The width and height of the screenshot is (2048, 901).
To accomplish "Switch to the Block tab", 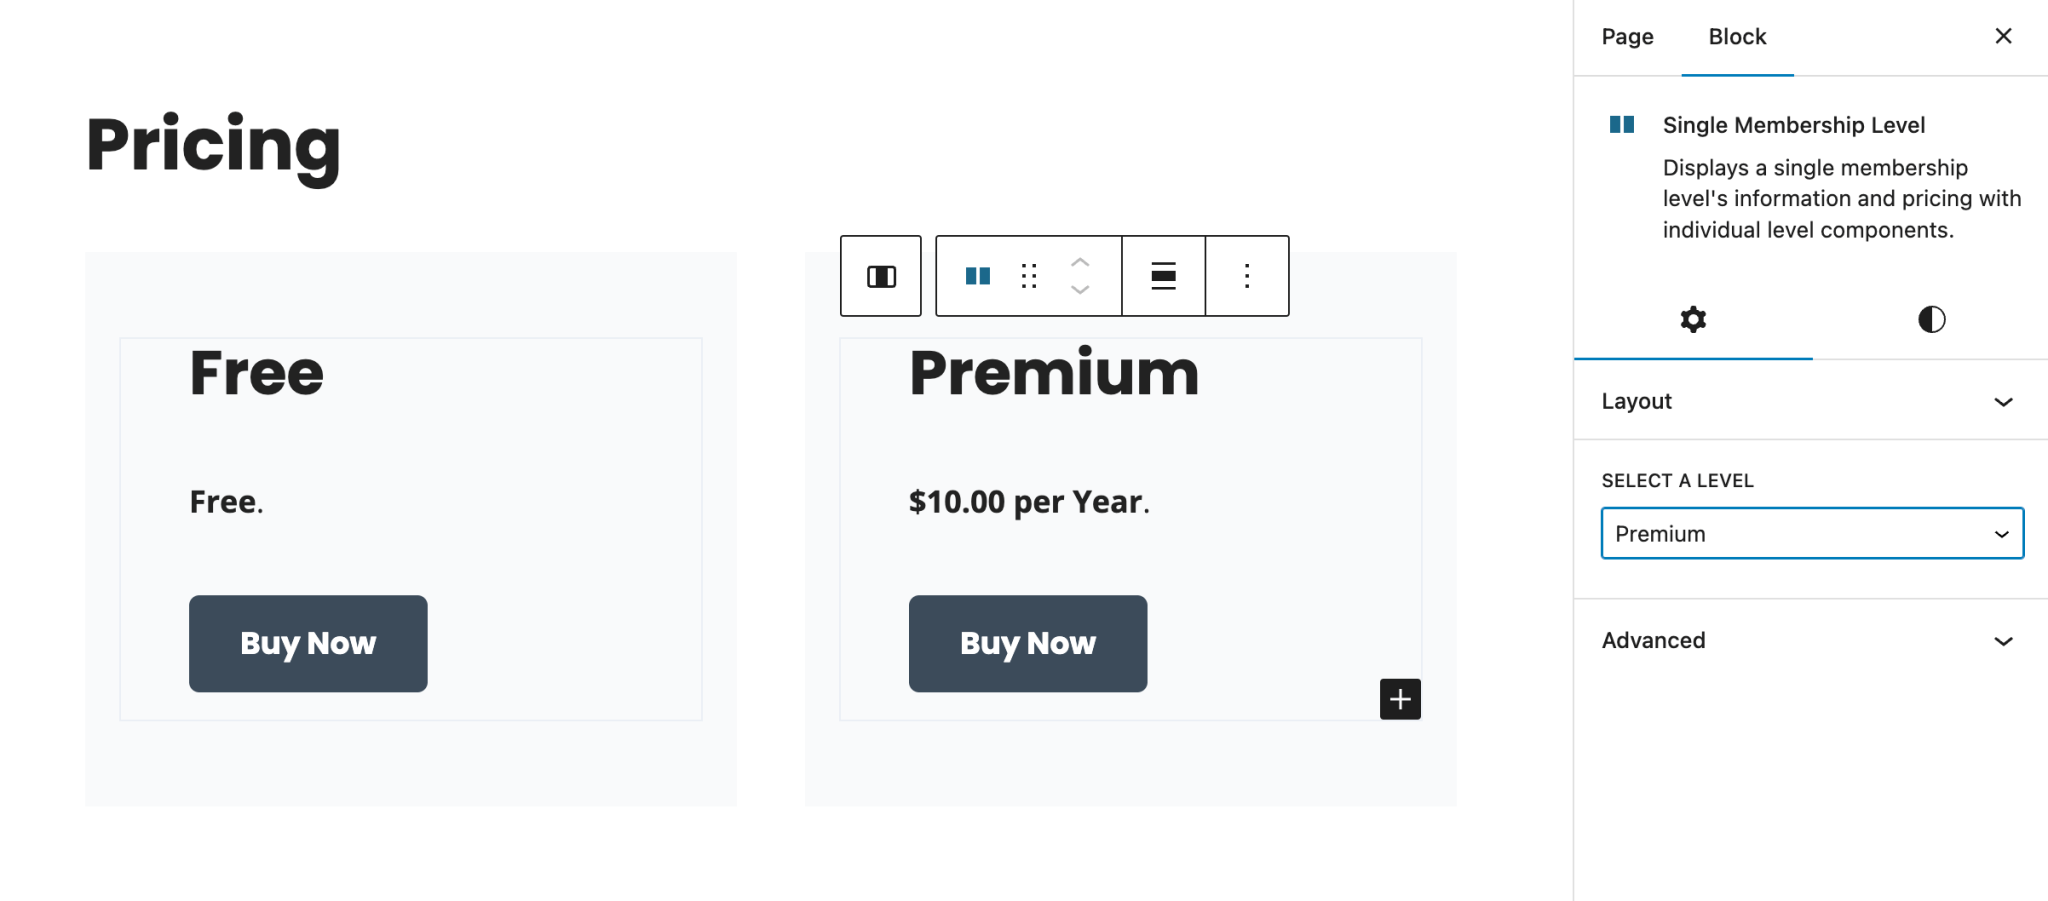I will [x=1737, y=36].
